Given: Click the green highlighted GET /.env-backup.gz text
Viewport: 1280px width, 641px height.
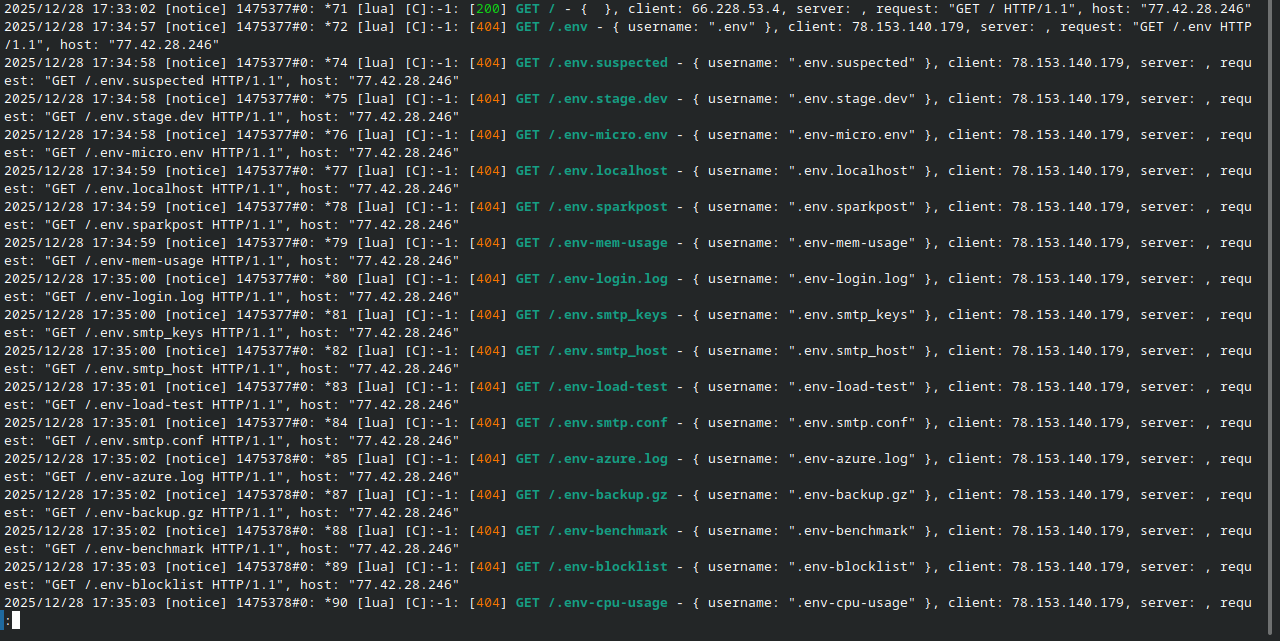Looking at the screenshot, I should [x=591, y=494].
